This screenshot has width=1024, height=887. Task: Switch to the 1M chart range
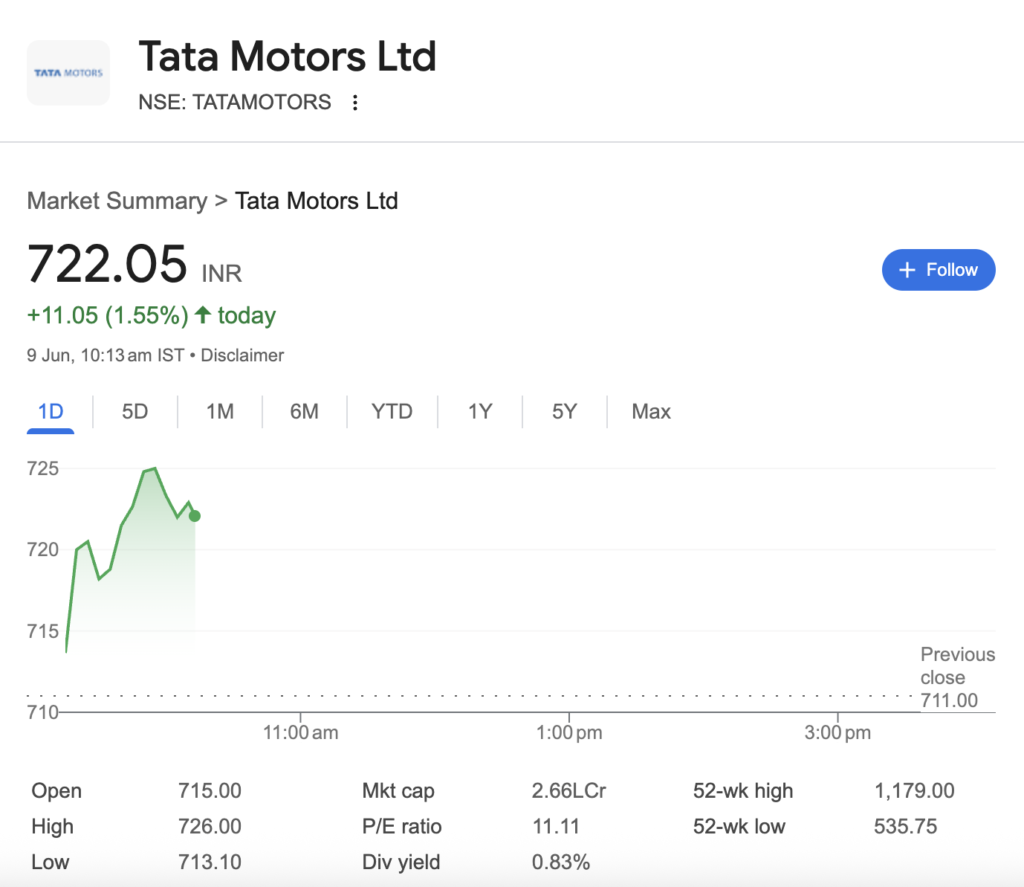(220, 411)
